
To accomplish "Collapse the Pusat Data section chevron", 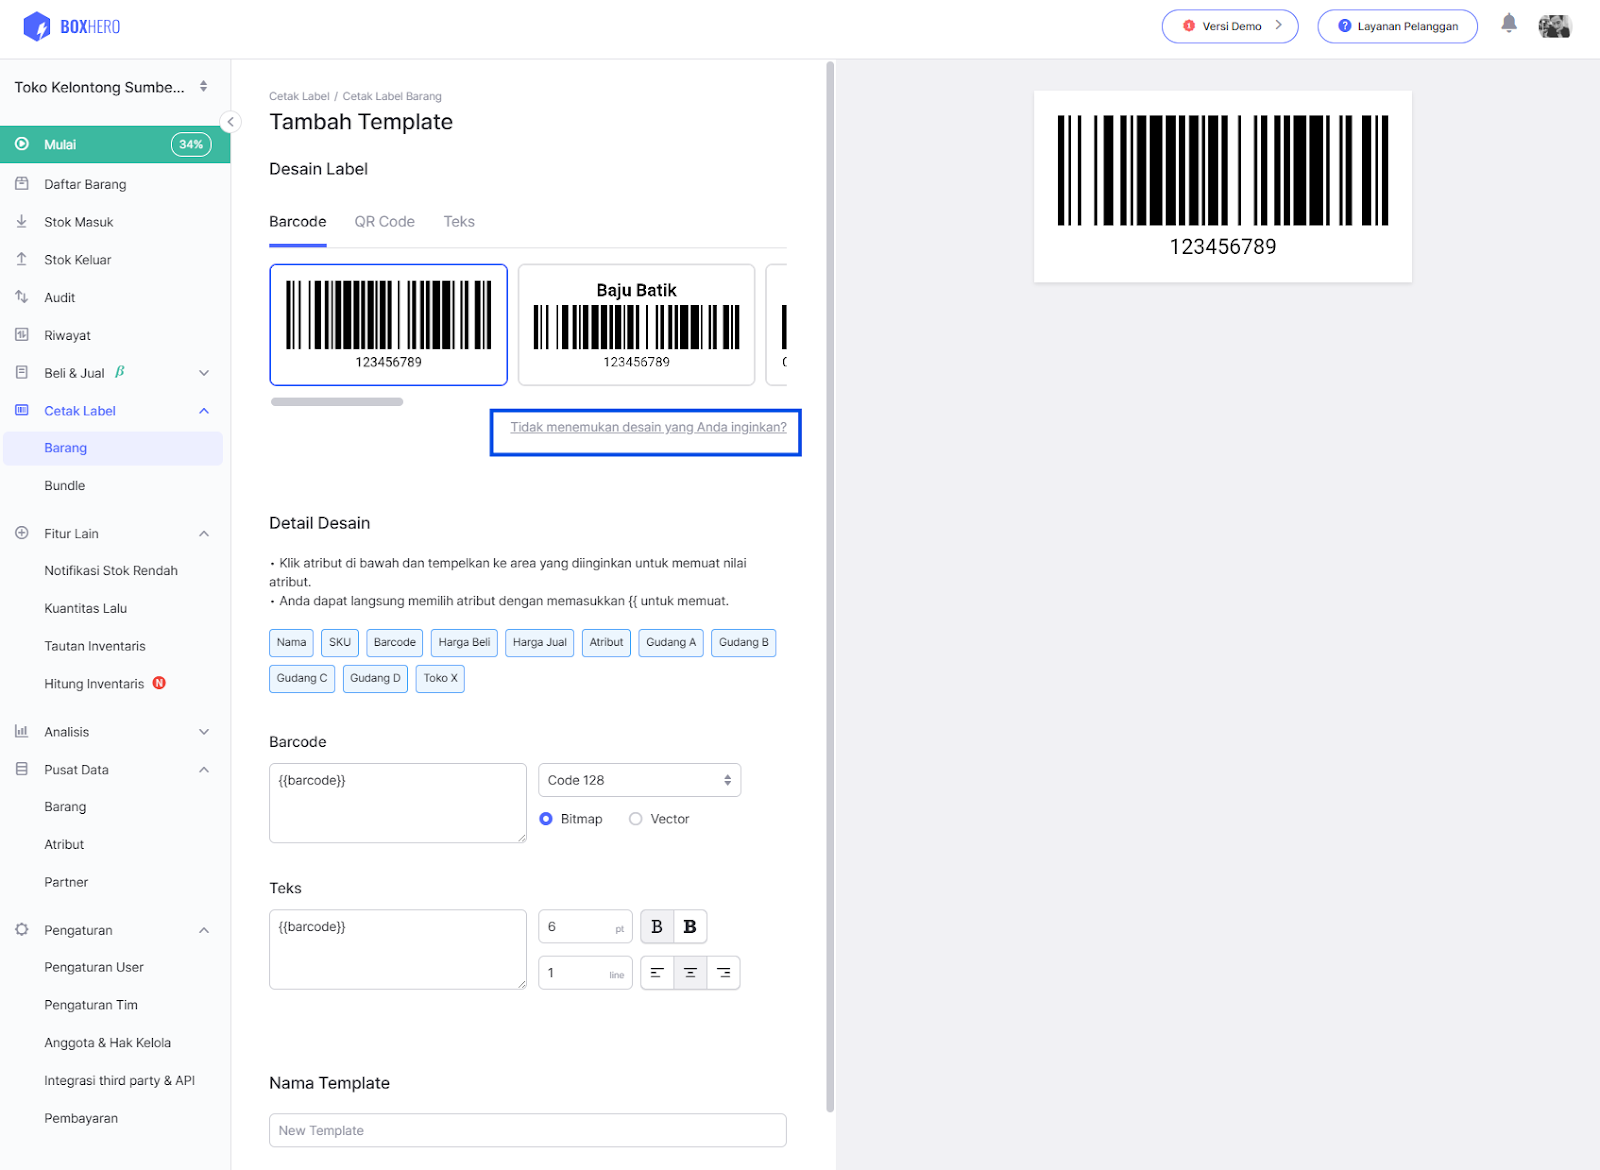I will coord(204,770).
